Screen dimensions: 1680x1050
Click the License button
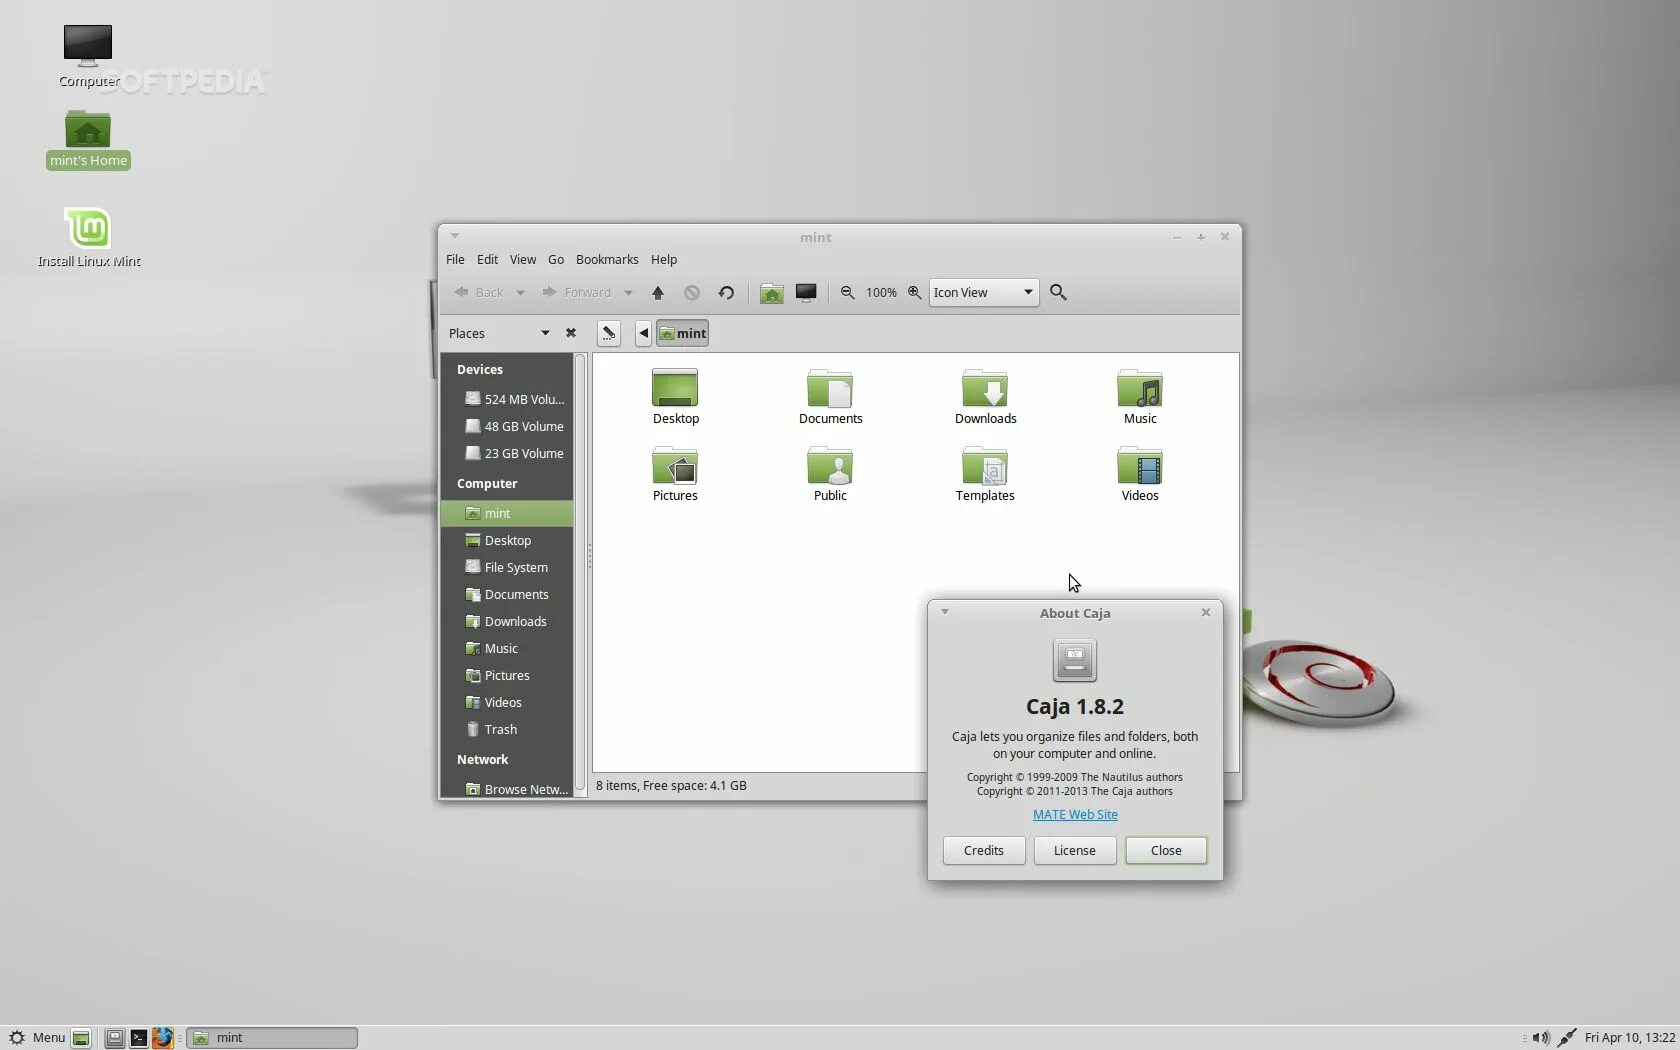1075,850
